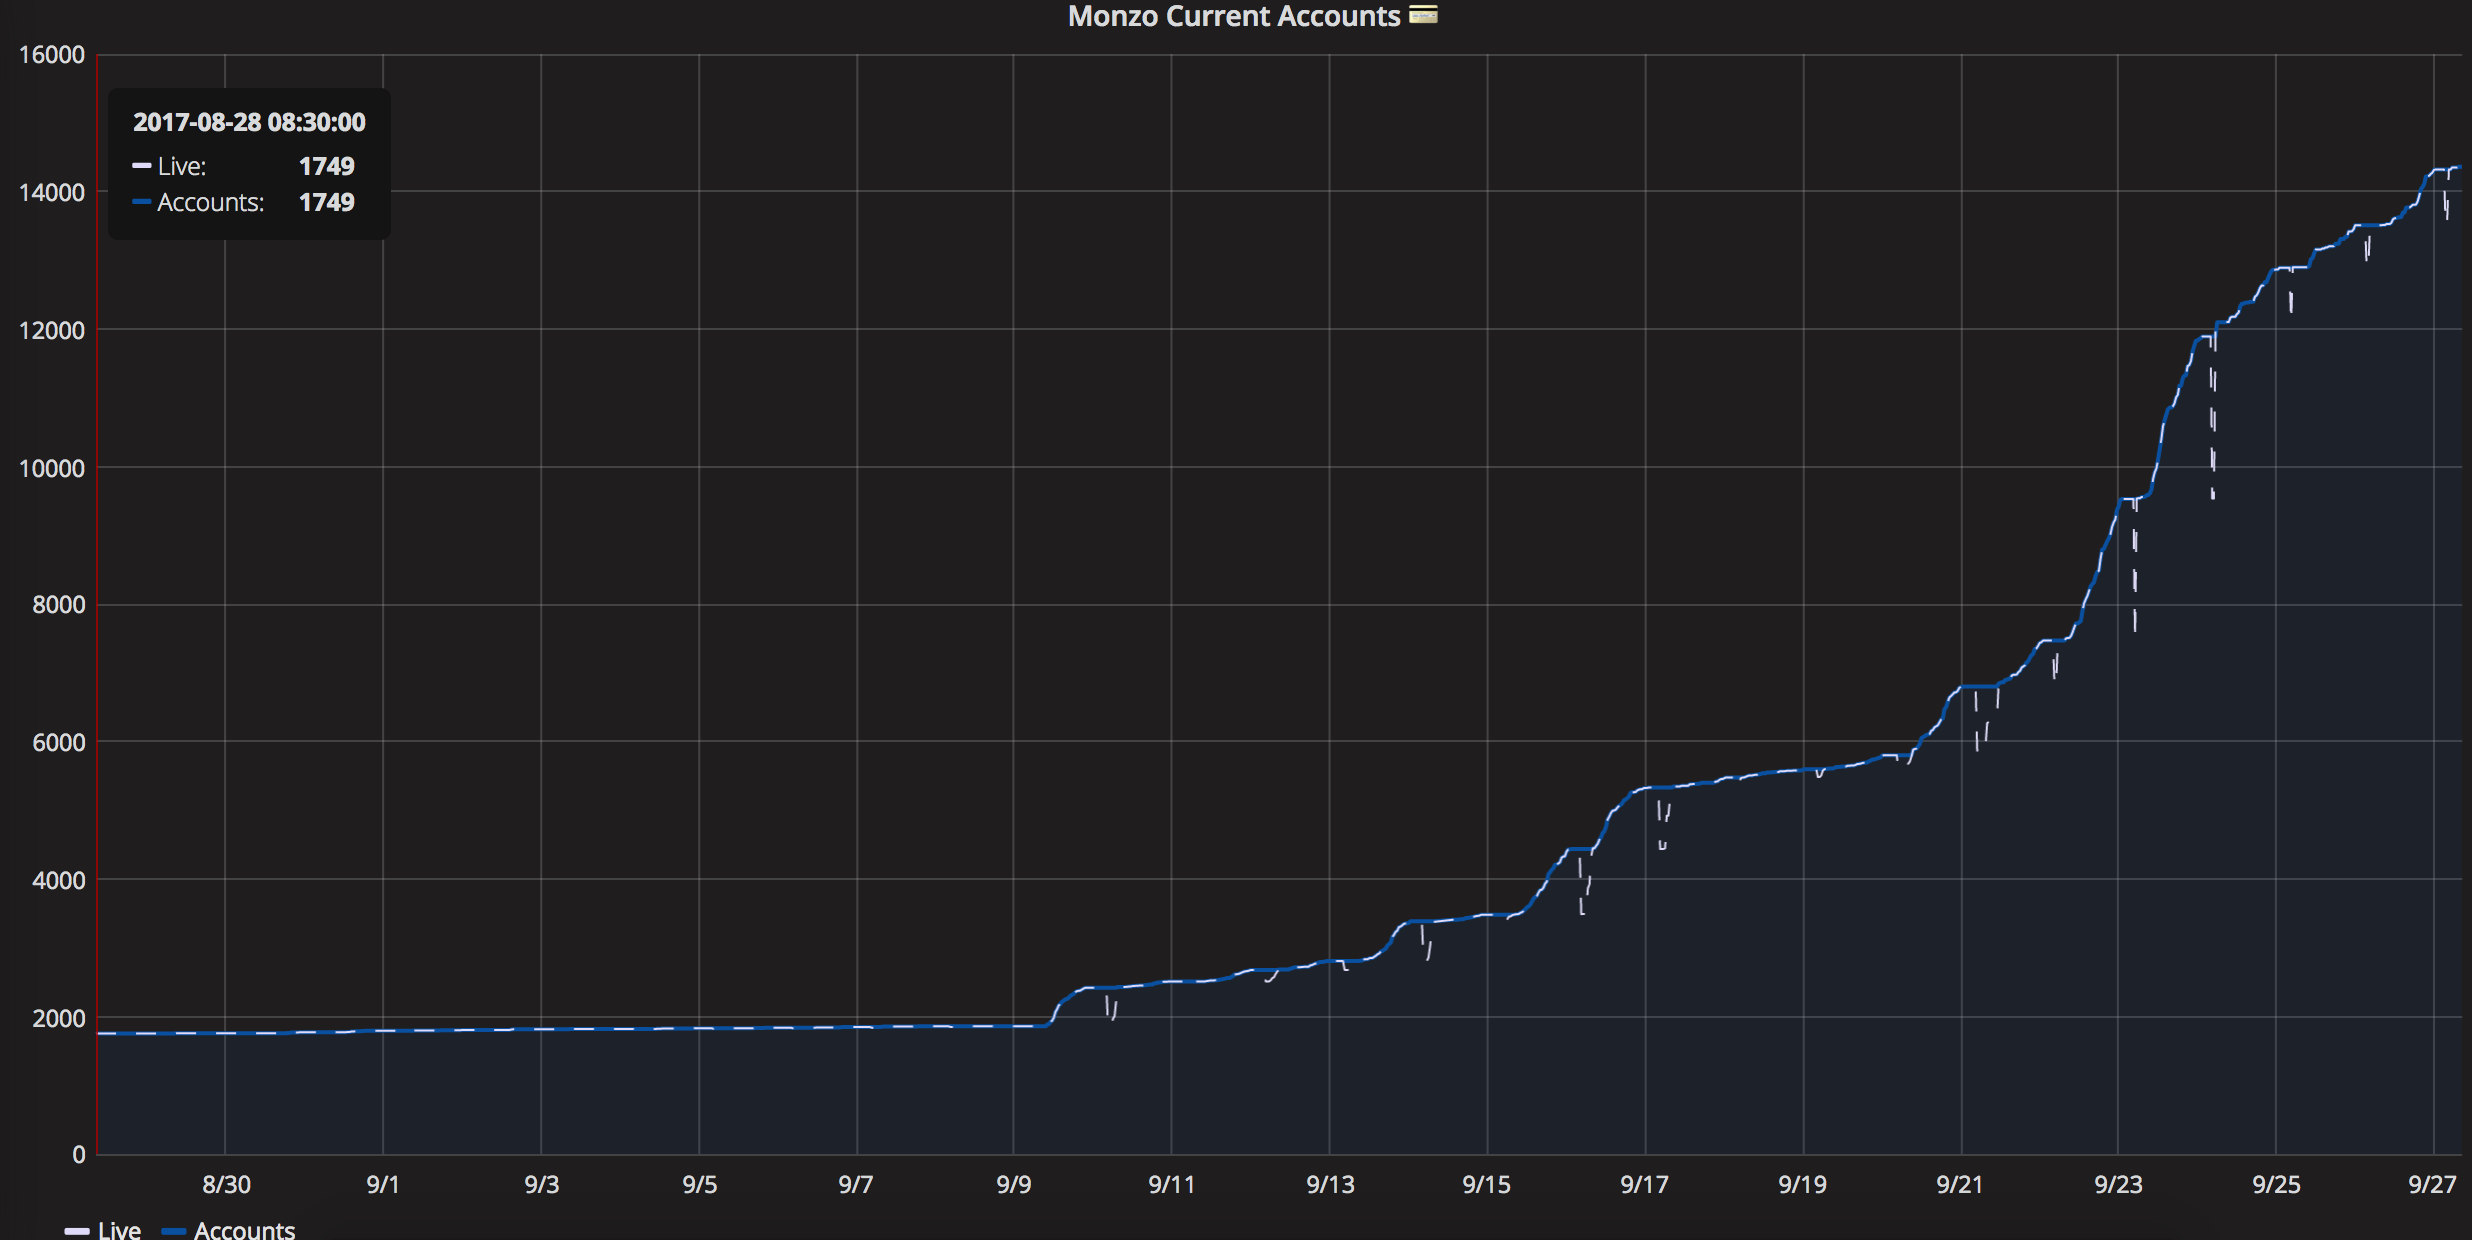
Task: Click x-axis date label 9/1
Action: pos(383,1185)
